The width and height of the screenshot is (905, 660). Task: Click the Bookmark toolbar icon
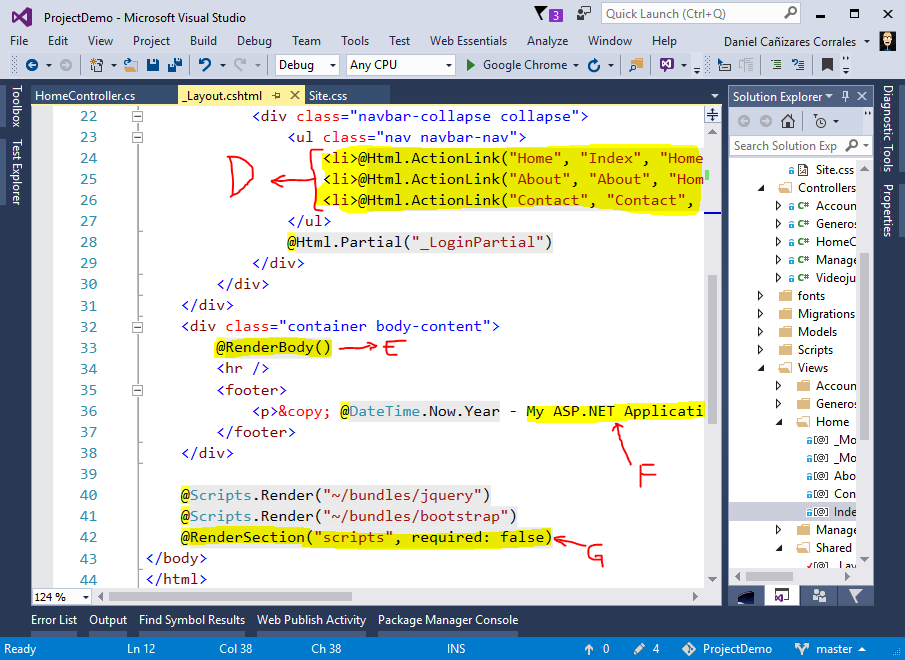(827, 65)
